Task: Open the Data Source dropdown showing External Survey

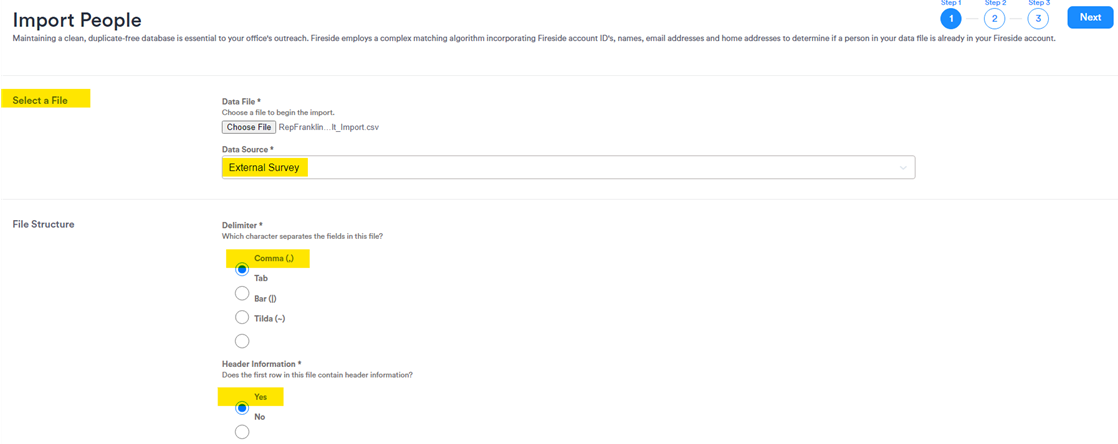Action: point(568,168)
